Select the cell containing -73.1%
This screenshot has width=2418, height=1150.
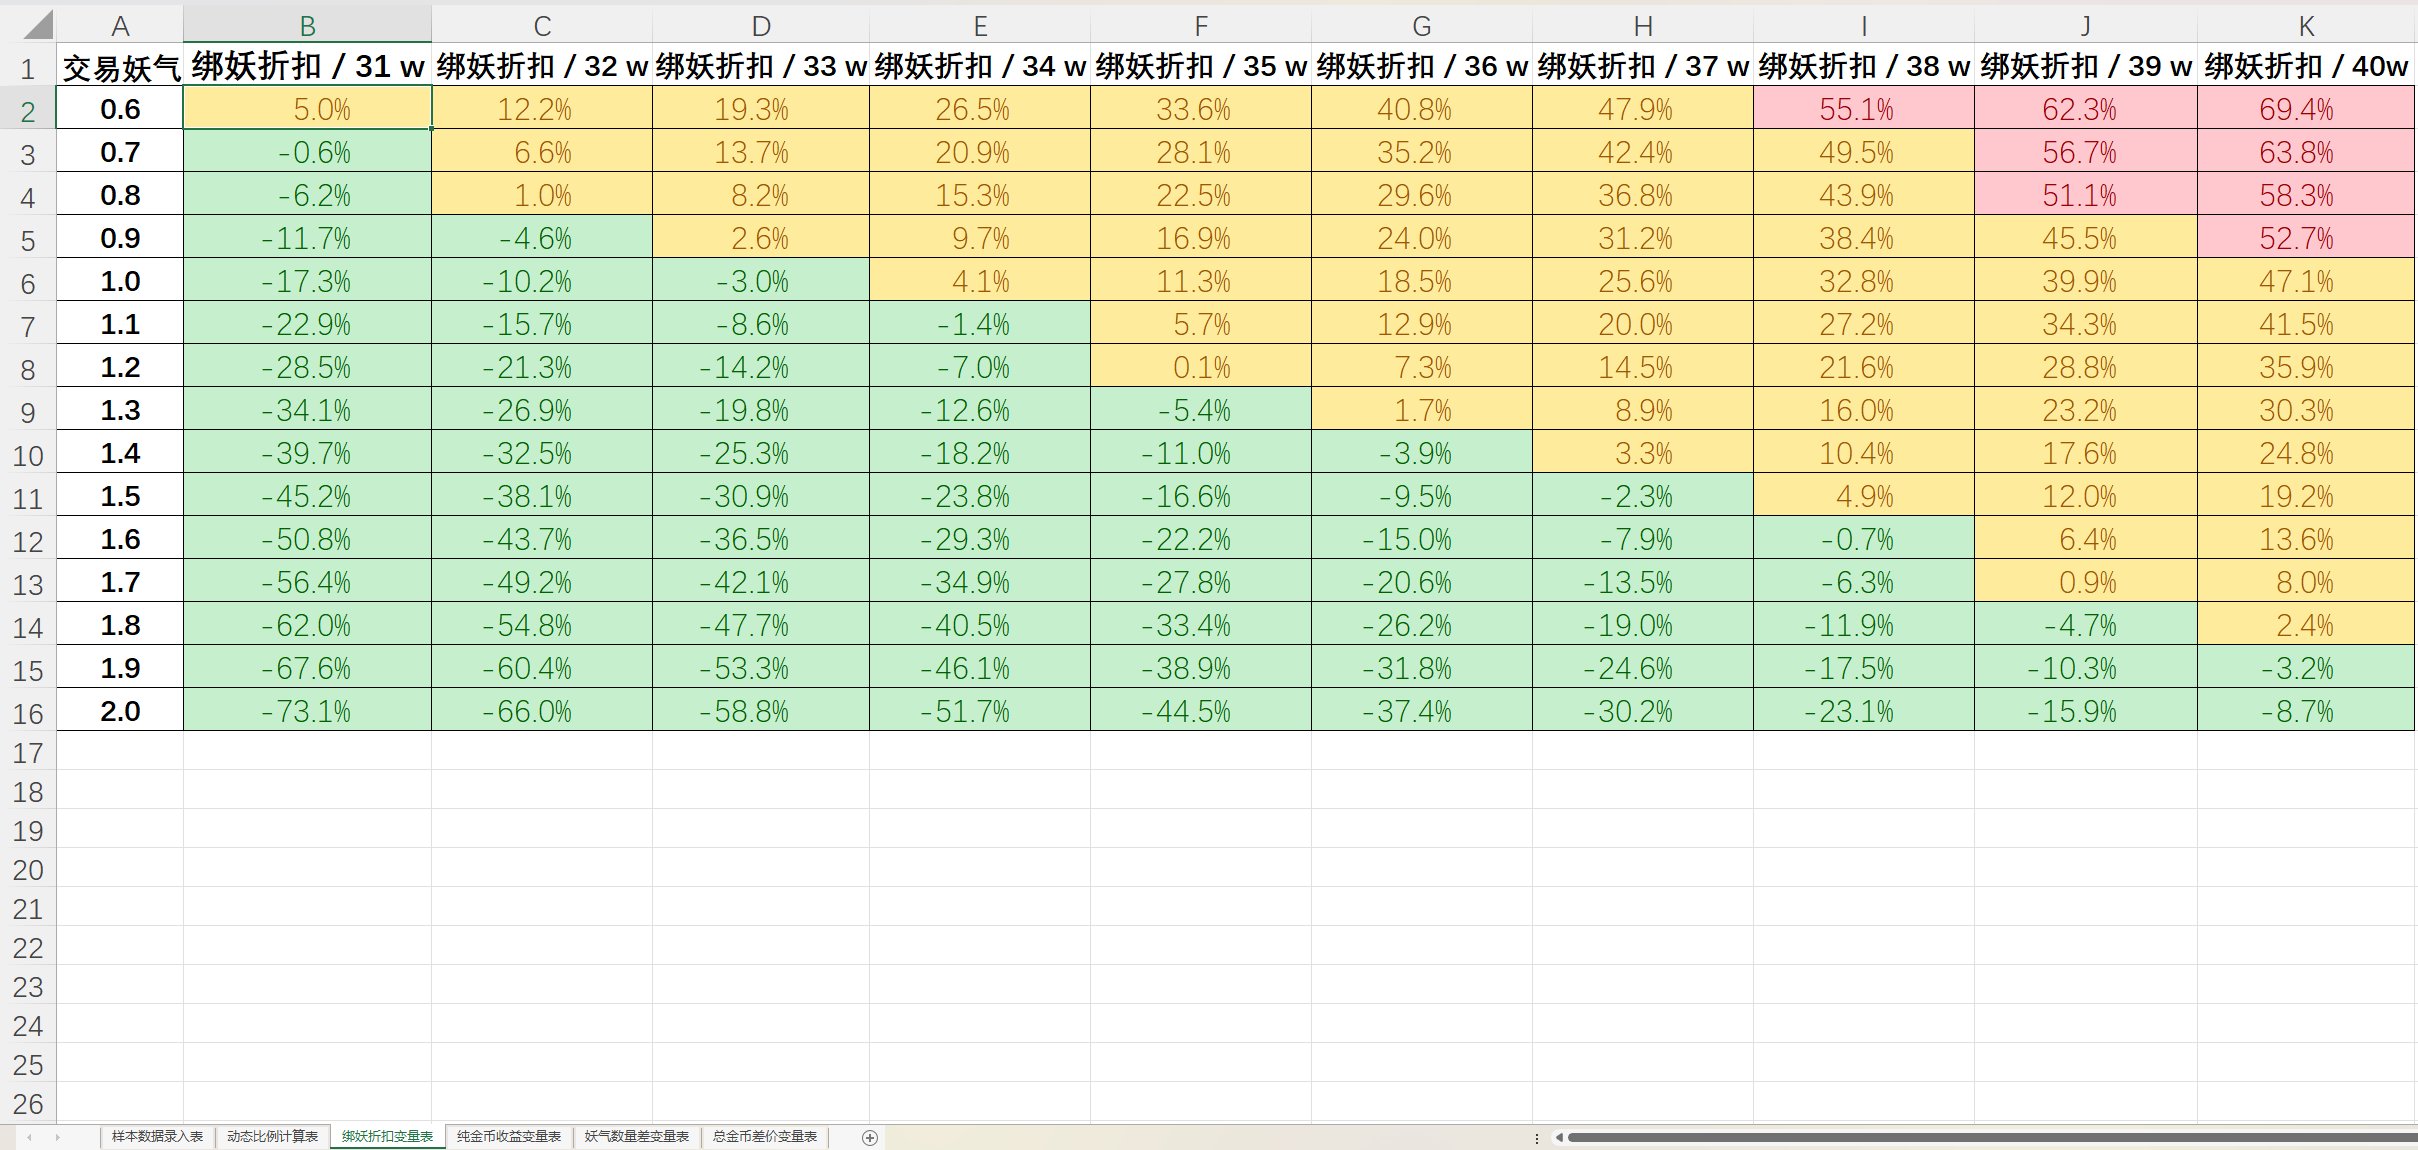(307, 712)
